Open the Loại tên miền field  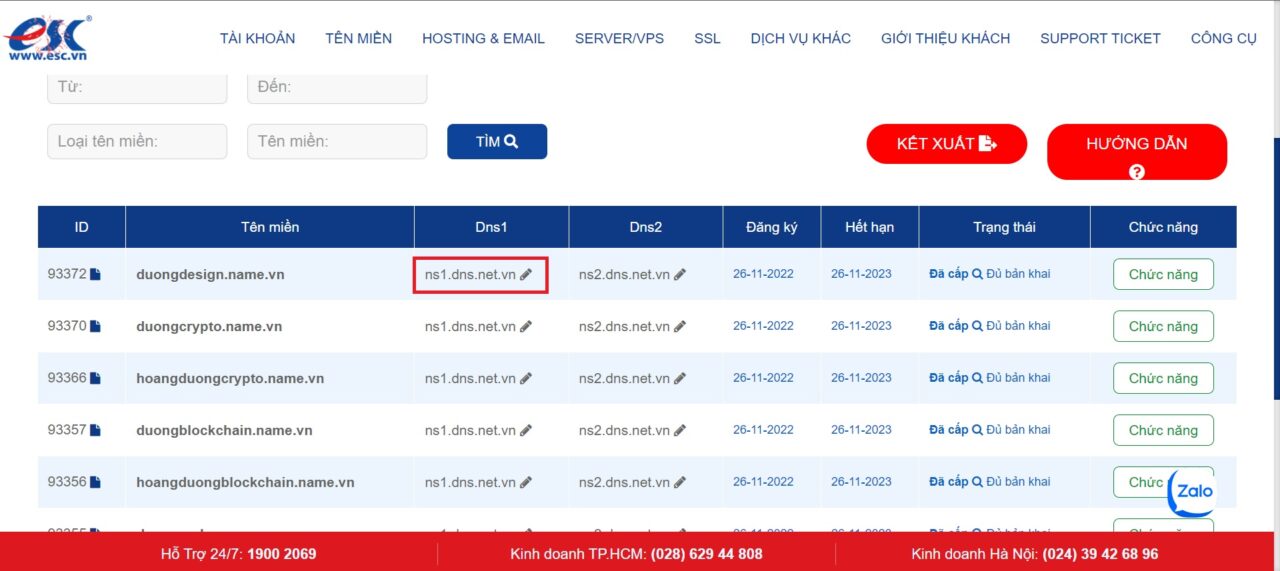point(137,141)
